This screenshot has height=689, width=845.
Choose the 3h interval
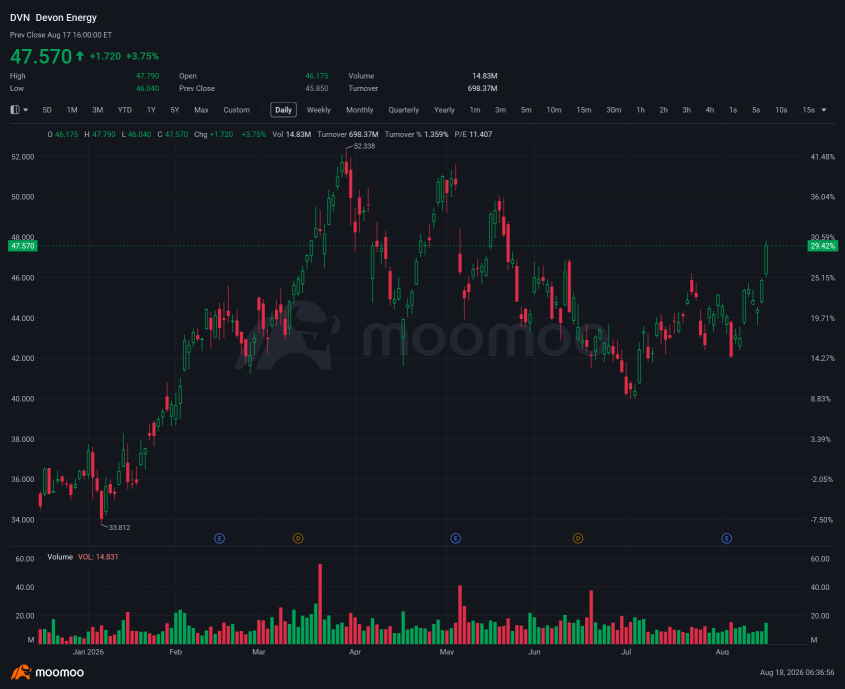click(x=687, y=110)
